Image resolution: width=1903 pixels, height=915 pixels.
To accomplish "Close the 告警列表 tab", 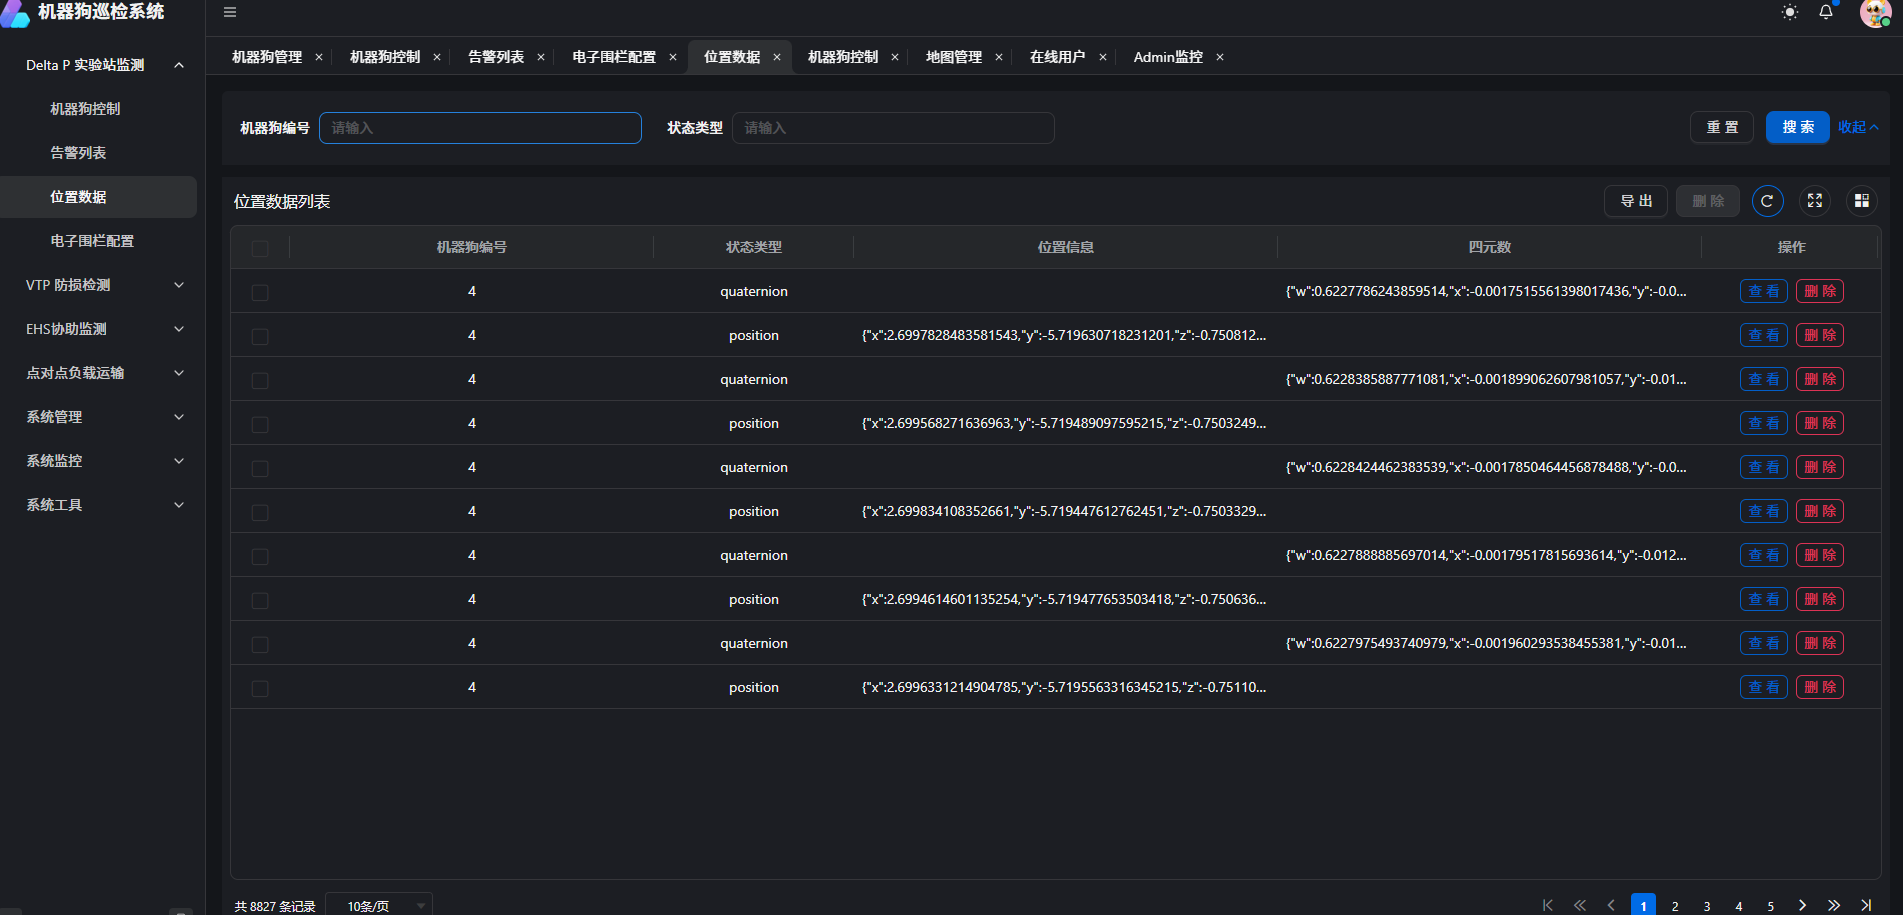I will [541, 57].
